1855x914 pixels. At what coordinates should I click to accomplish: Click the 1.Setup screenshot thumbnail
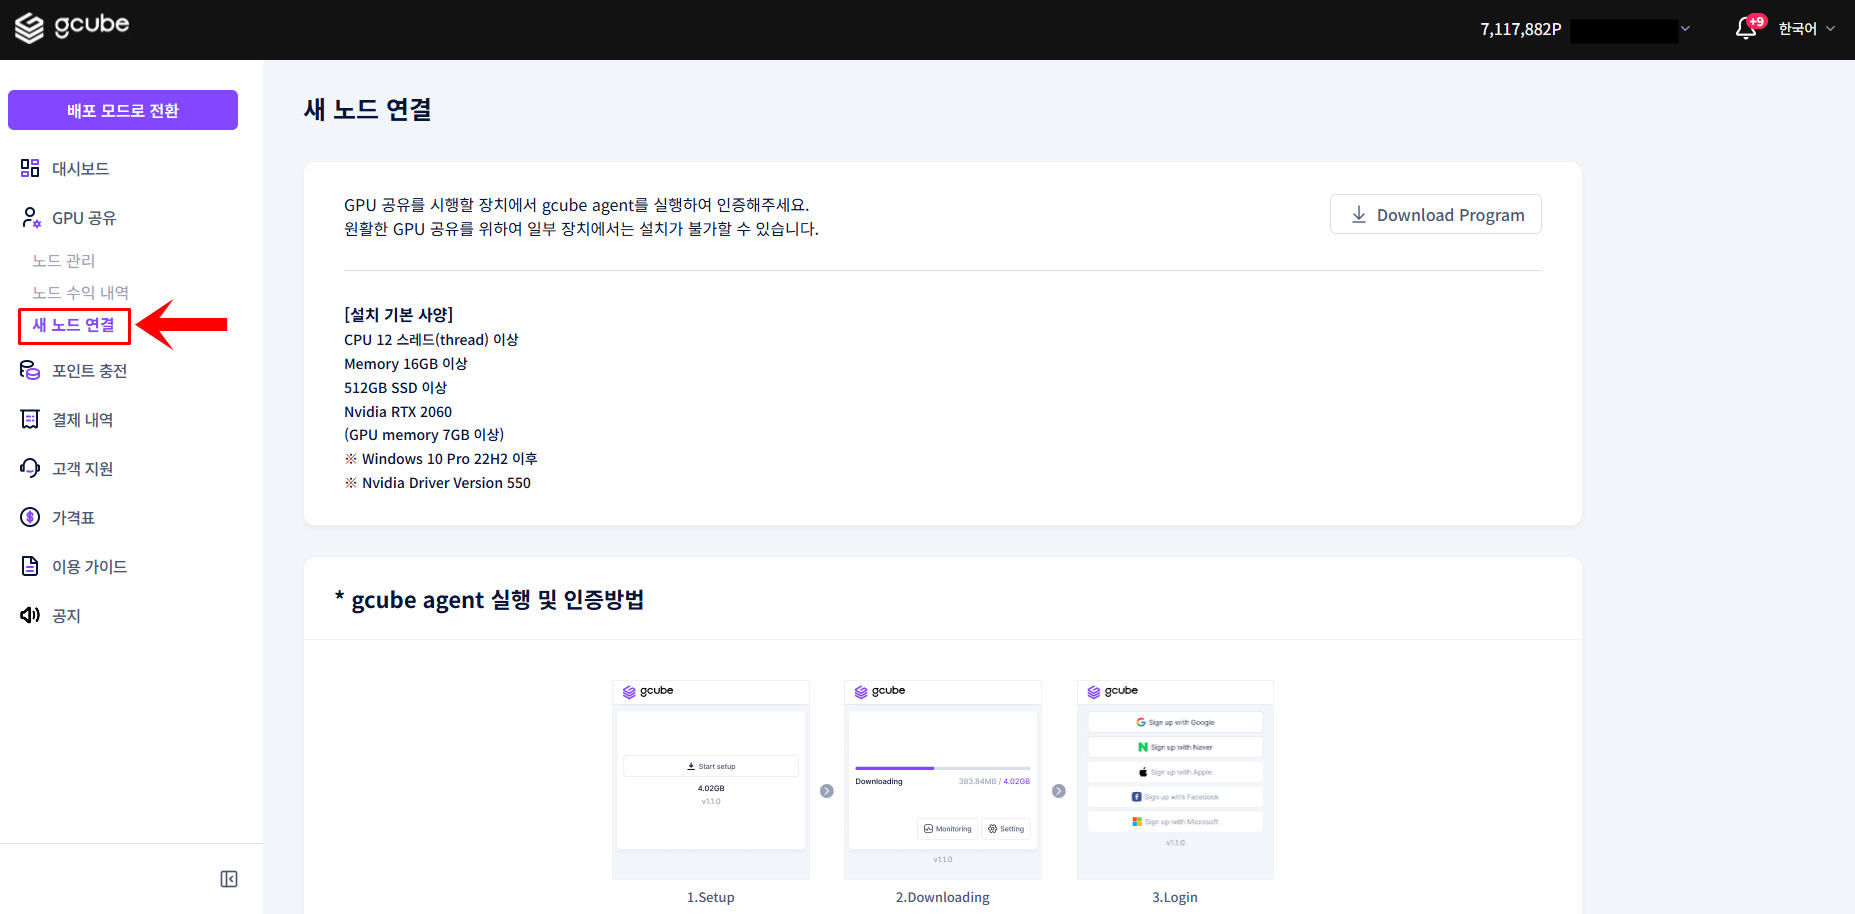(x=711, y=780)
